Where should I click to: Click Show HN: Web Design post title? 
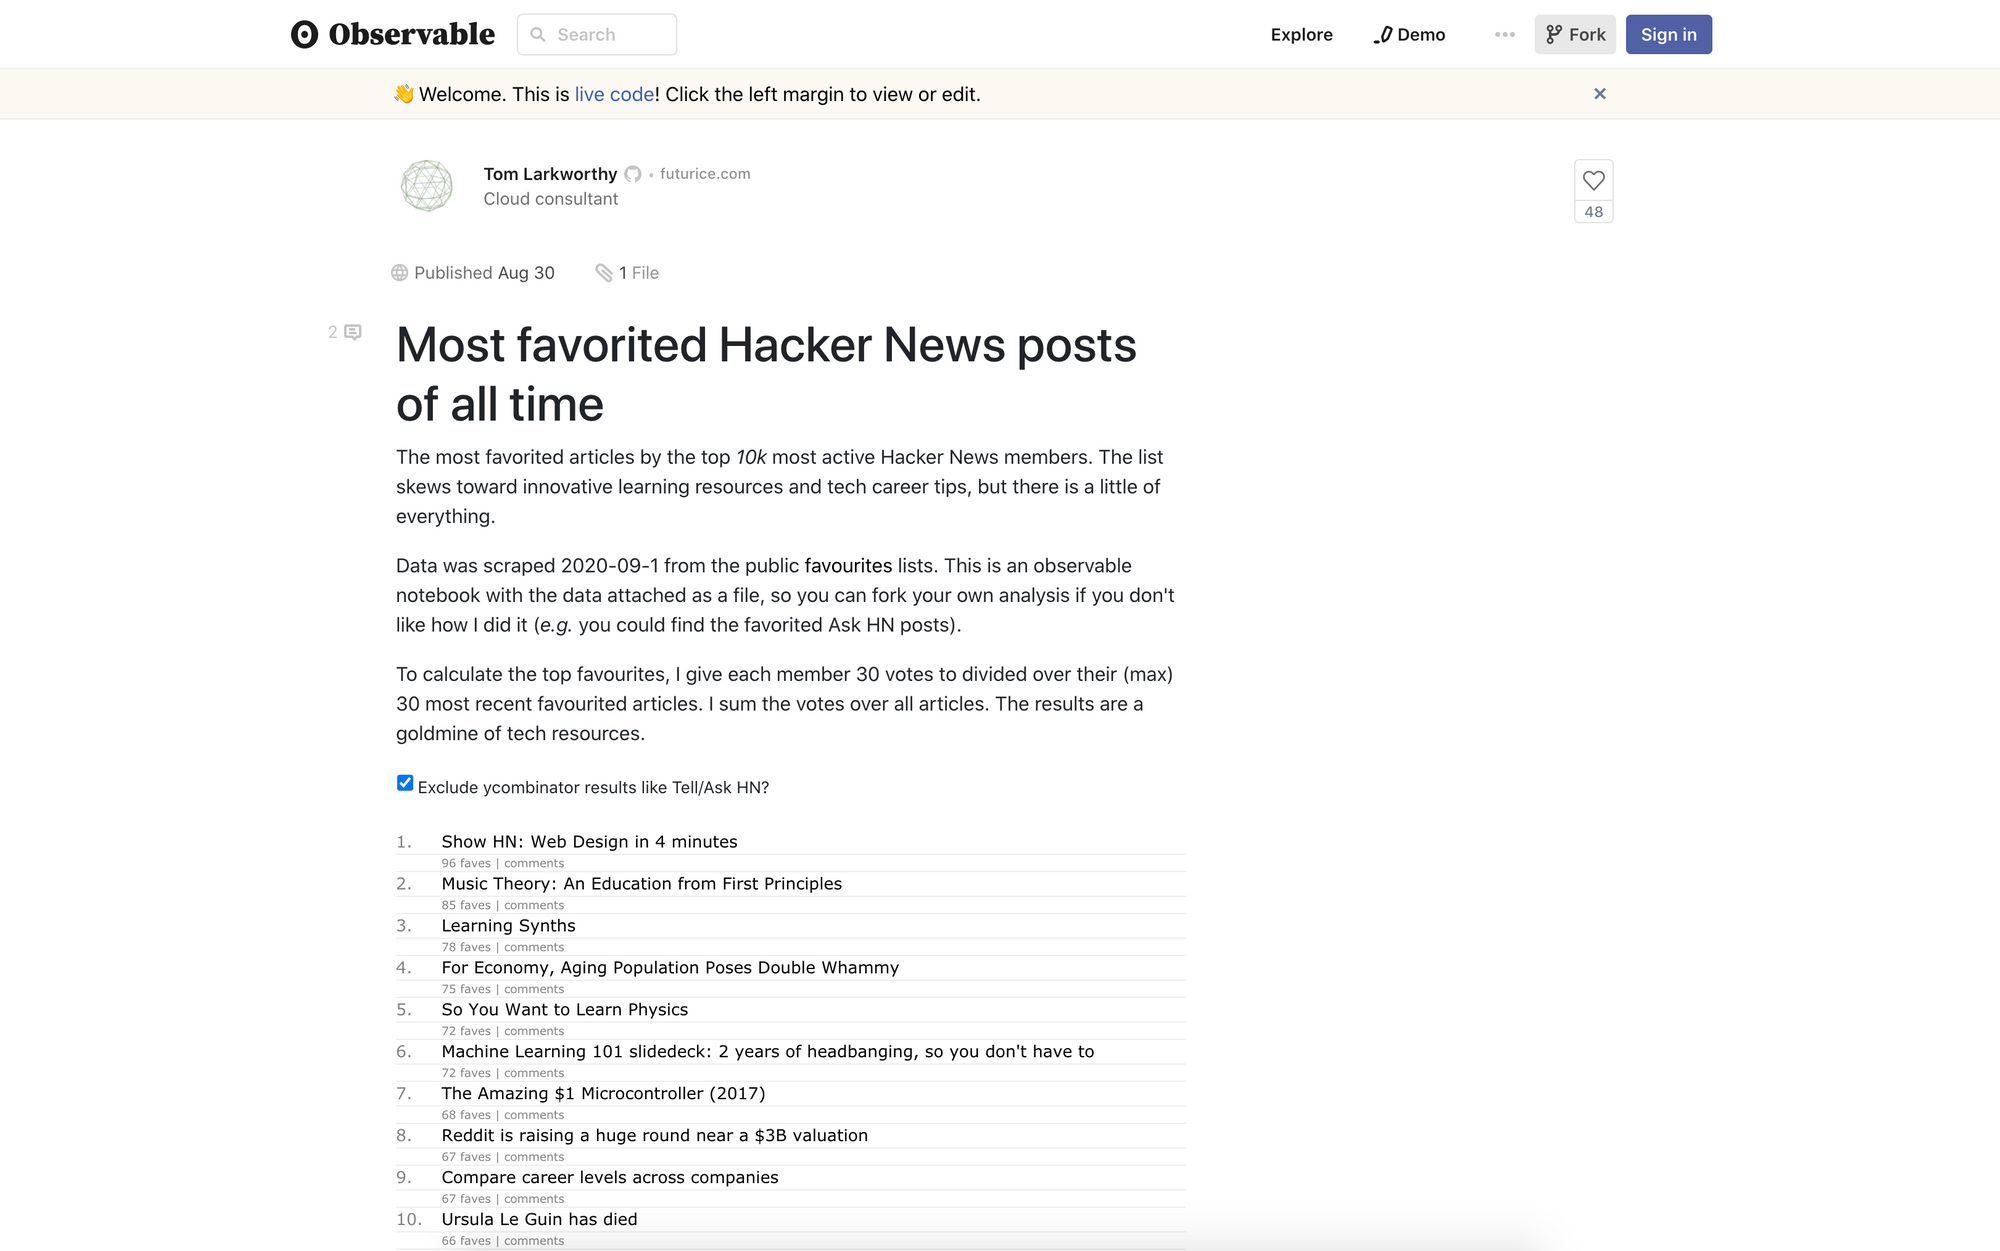tap(591, 842)
